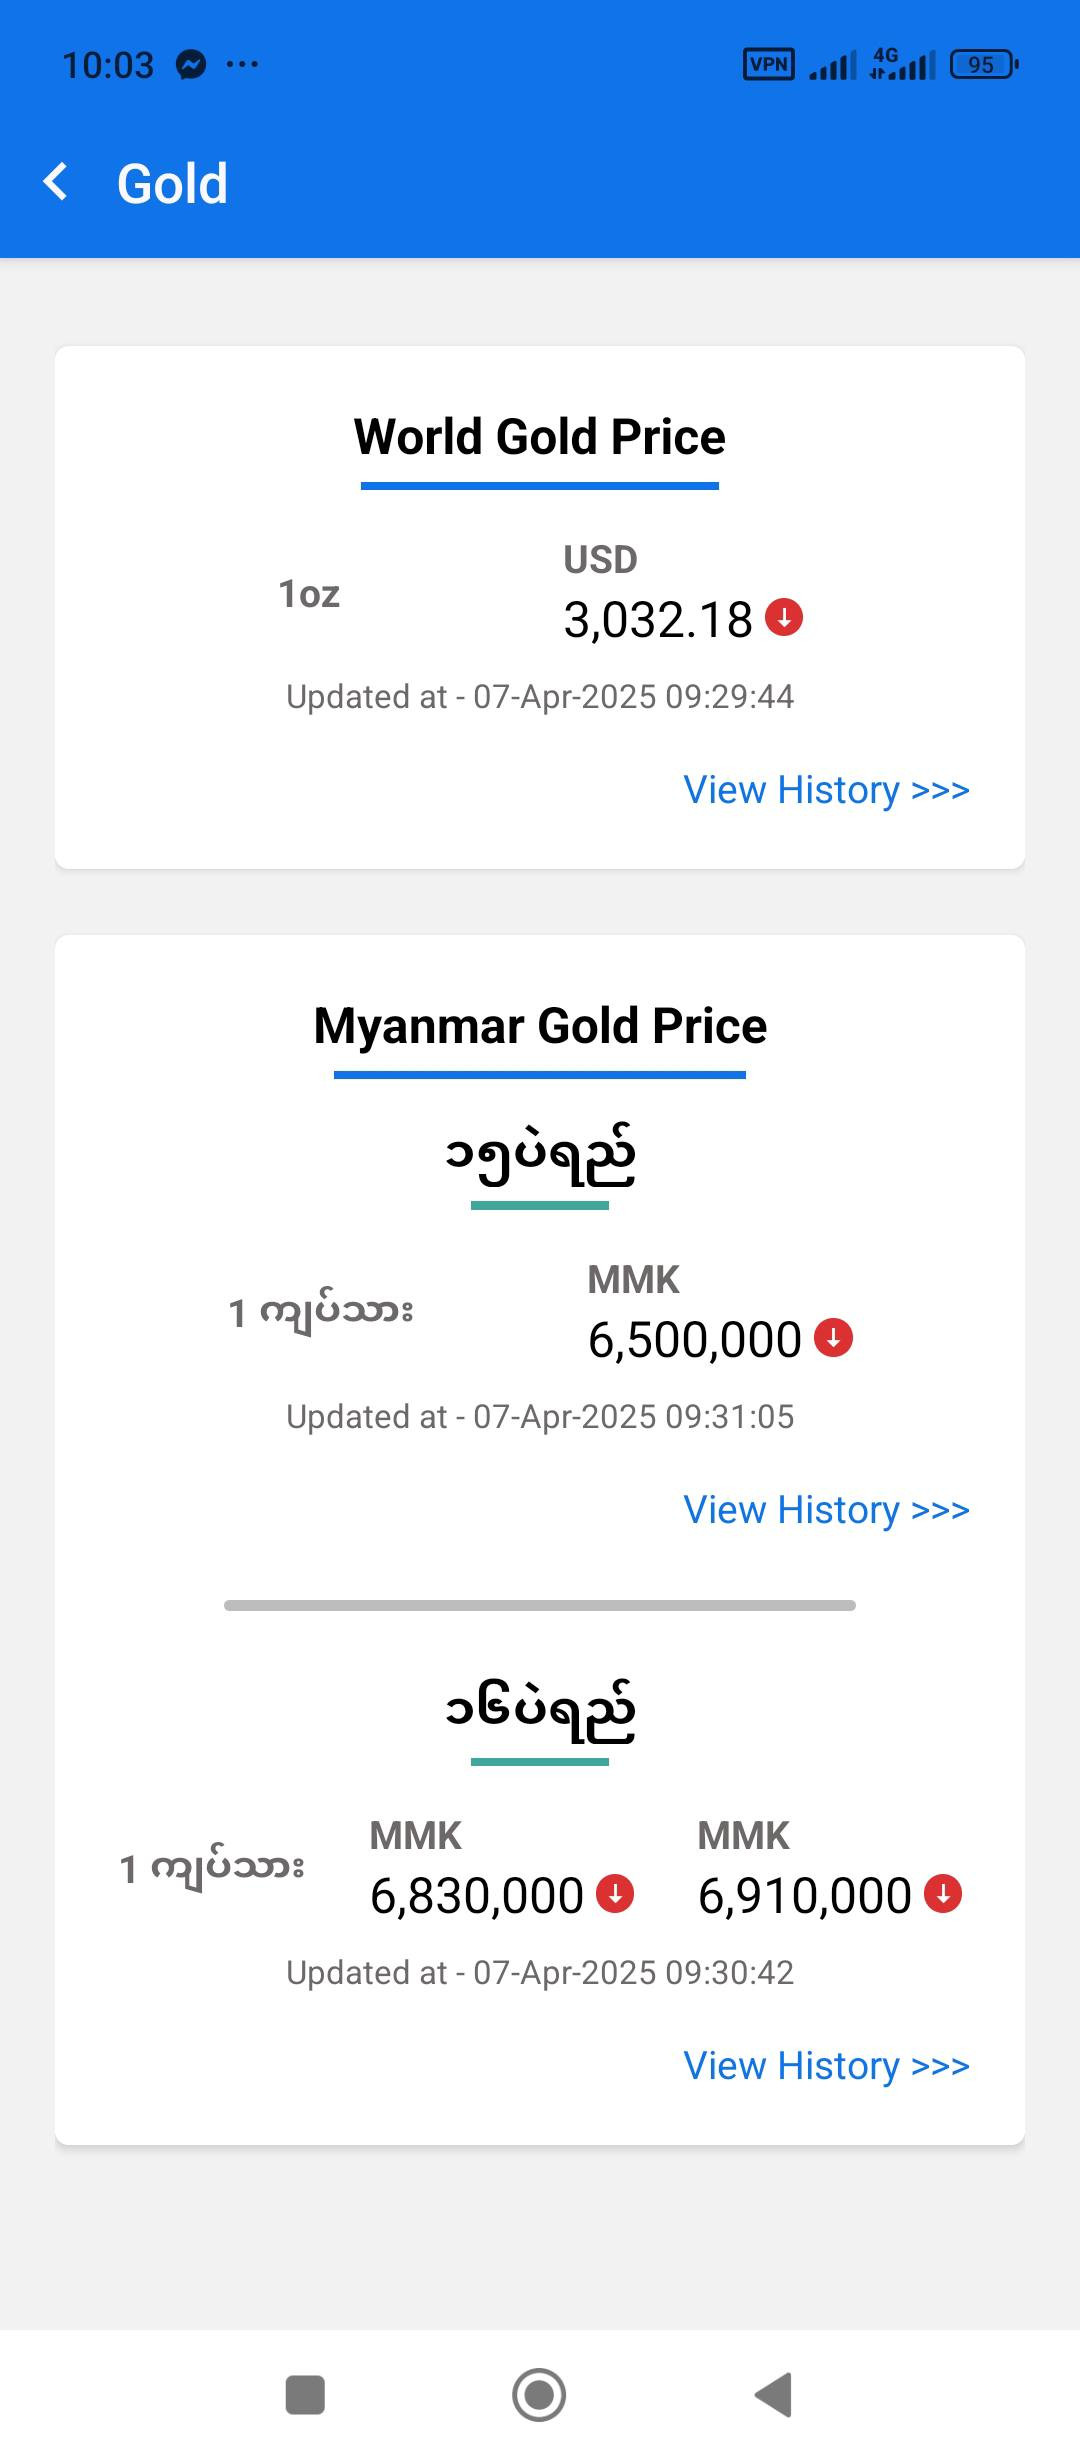Image resolution: width=1080 pixels, height=2460 pixels.
Task: Tap the MMK 6,910,000 price value
Action: click(x=804, y=1896)
